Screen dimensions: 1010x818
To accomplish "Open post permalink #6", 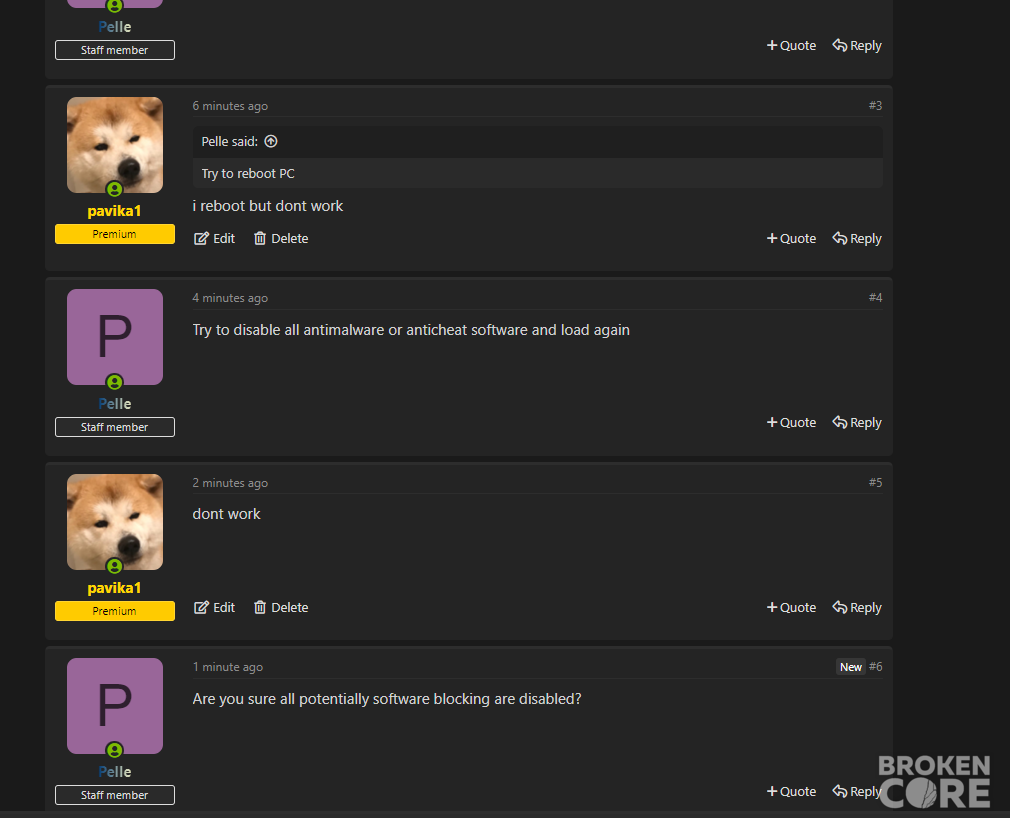I will coord(875,667).
